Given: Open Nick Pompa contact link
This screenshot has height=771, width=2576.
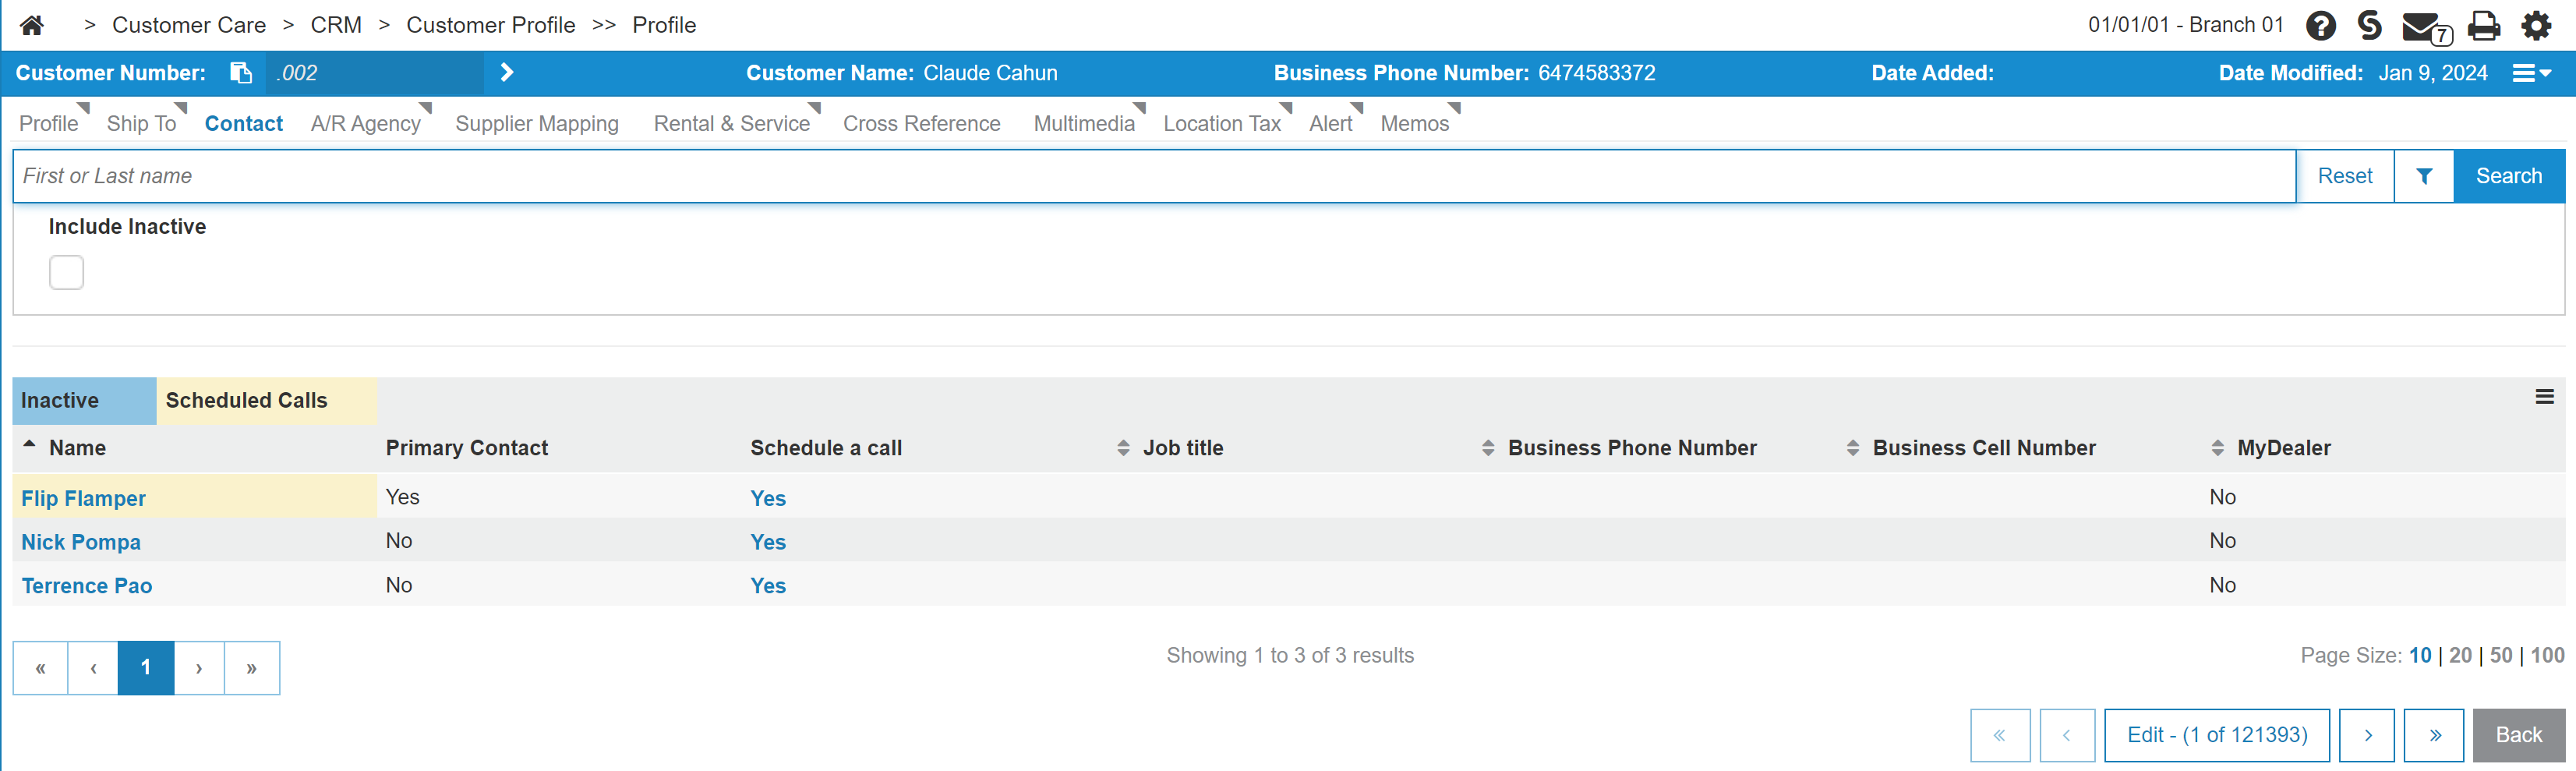Looking at the screenshot, I should click(81, 542).
